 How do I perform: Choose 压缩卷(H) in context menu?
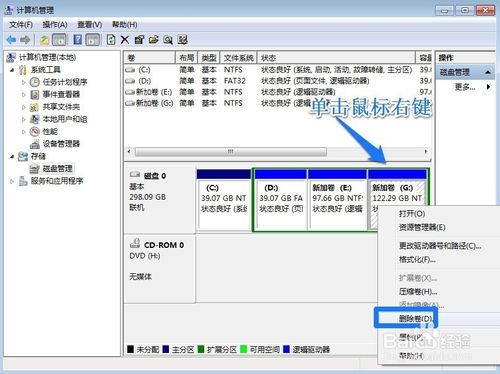[x=438, y=292]
